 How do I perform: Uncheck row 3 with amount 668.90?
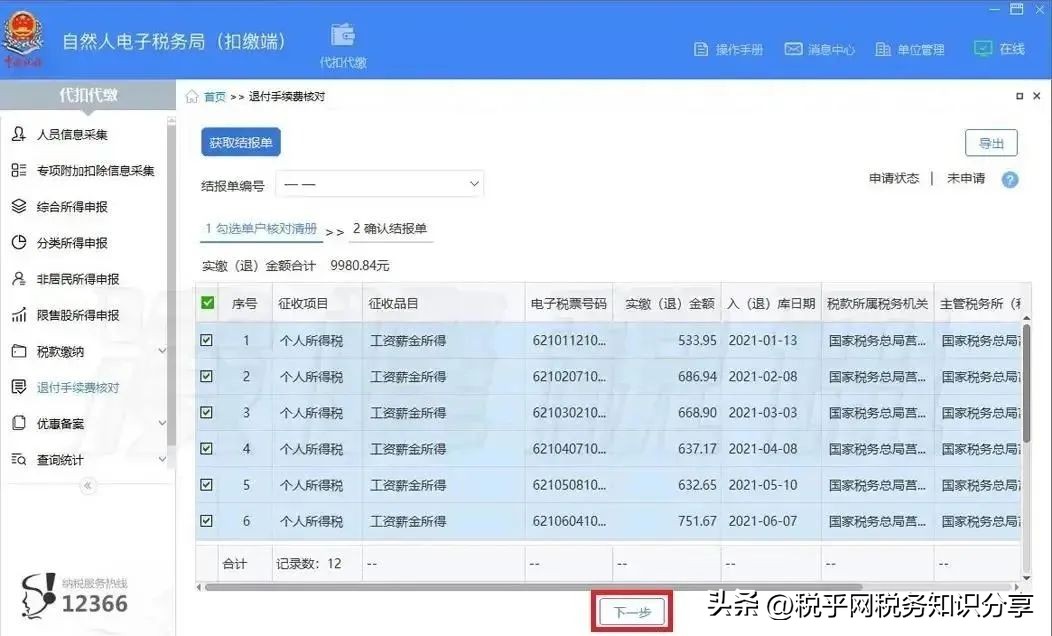(205, 412)
